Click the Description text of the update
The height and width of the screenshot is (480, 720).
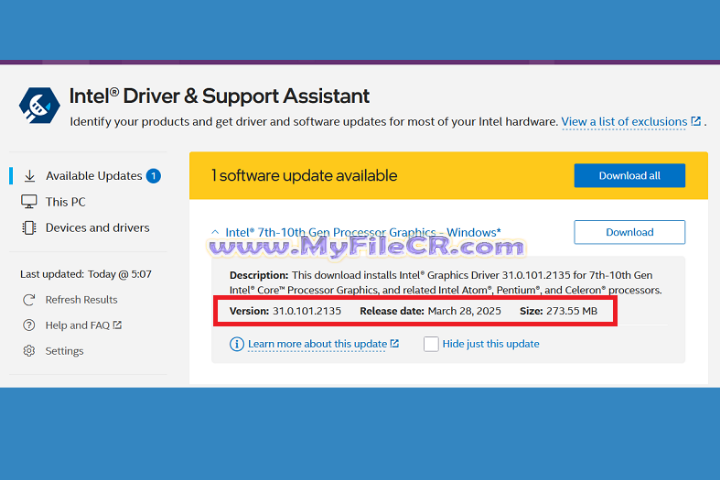[445, 282]
